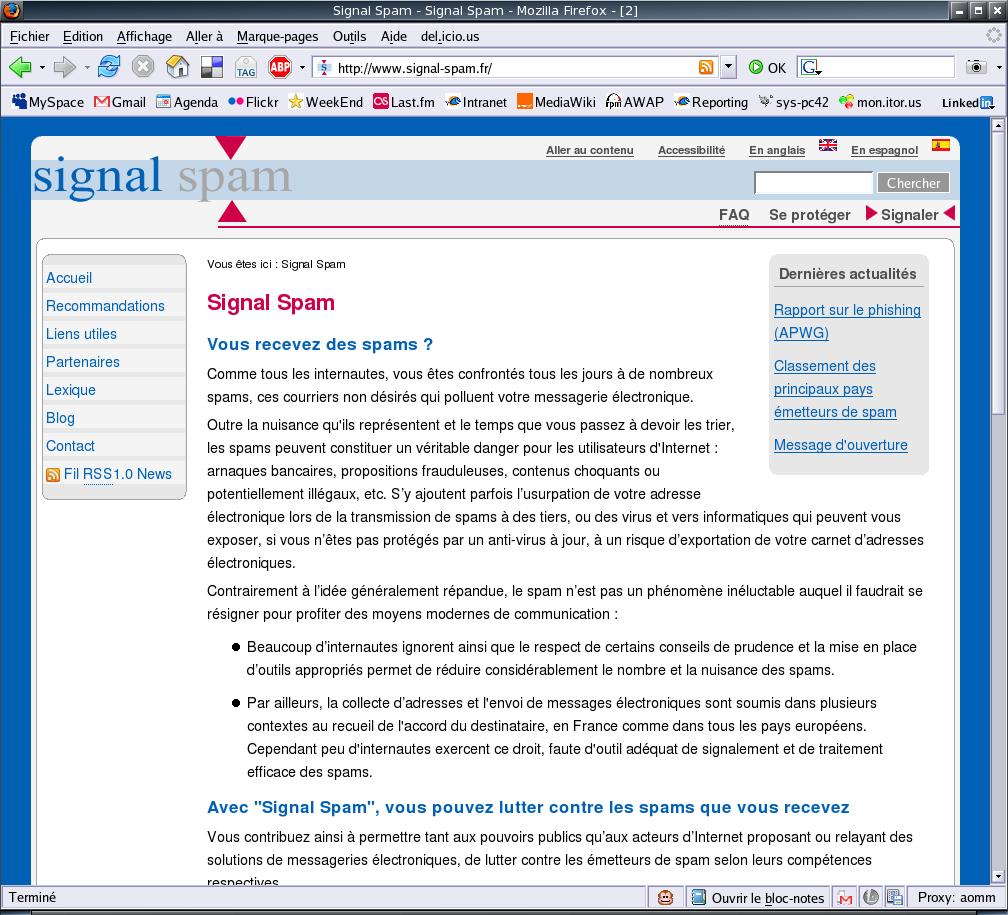Click the grey forward arrow button

tap(64, 67)
